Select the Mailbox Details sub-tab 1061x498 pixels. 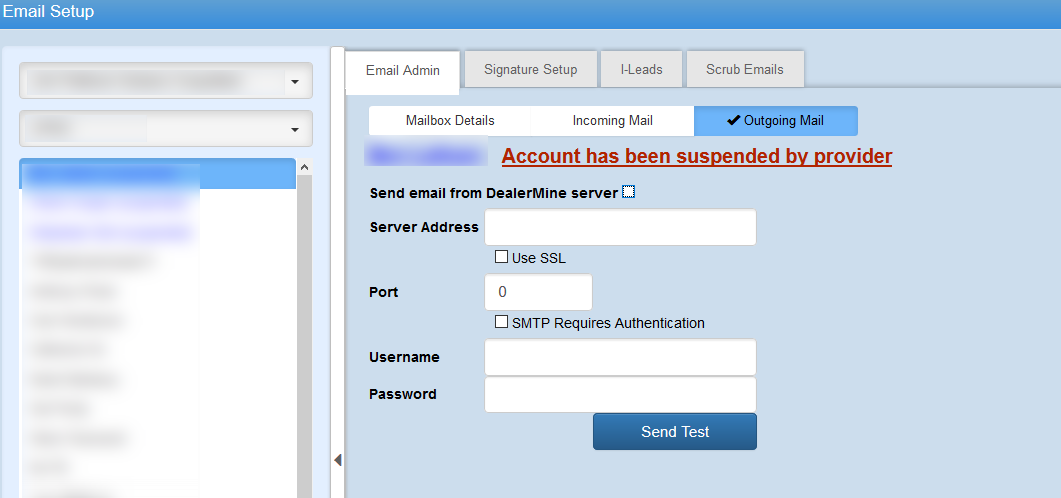point(450,120)
